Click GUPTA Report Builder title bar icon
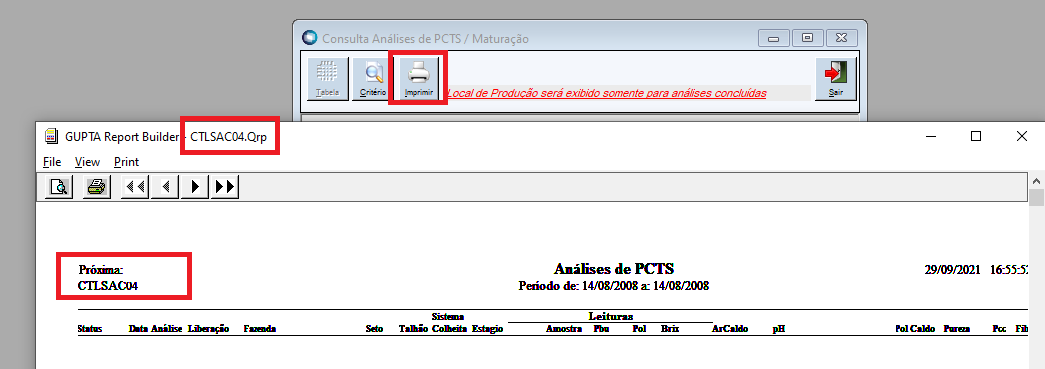The width and height of the screenshot is (1045, 369). (51, 137)
